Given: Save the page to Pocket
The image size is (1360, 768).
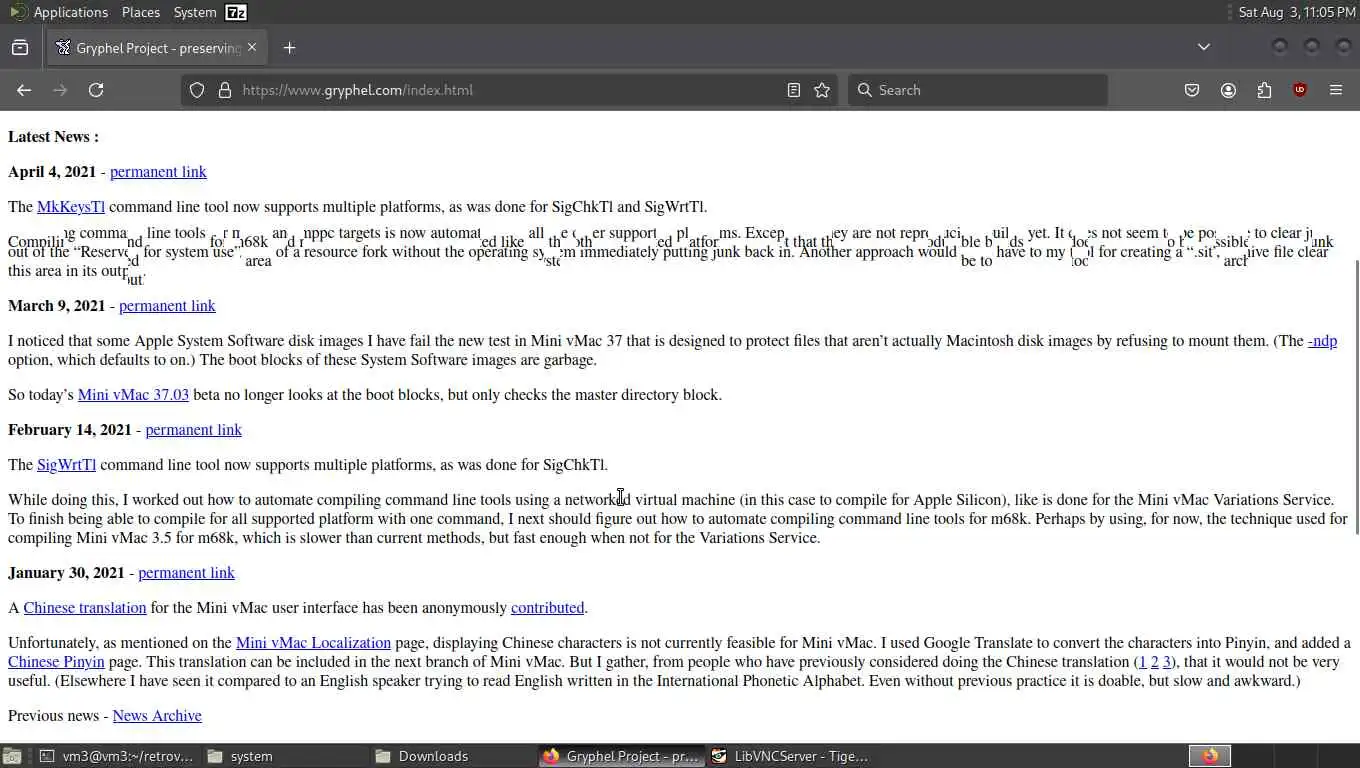Looking at the screenshot, I should point(1192,90).
